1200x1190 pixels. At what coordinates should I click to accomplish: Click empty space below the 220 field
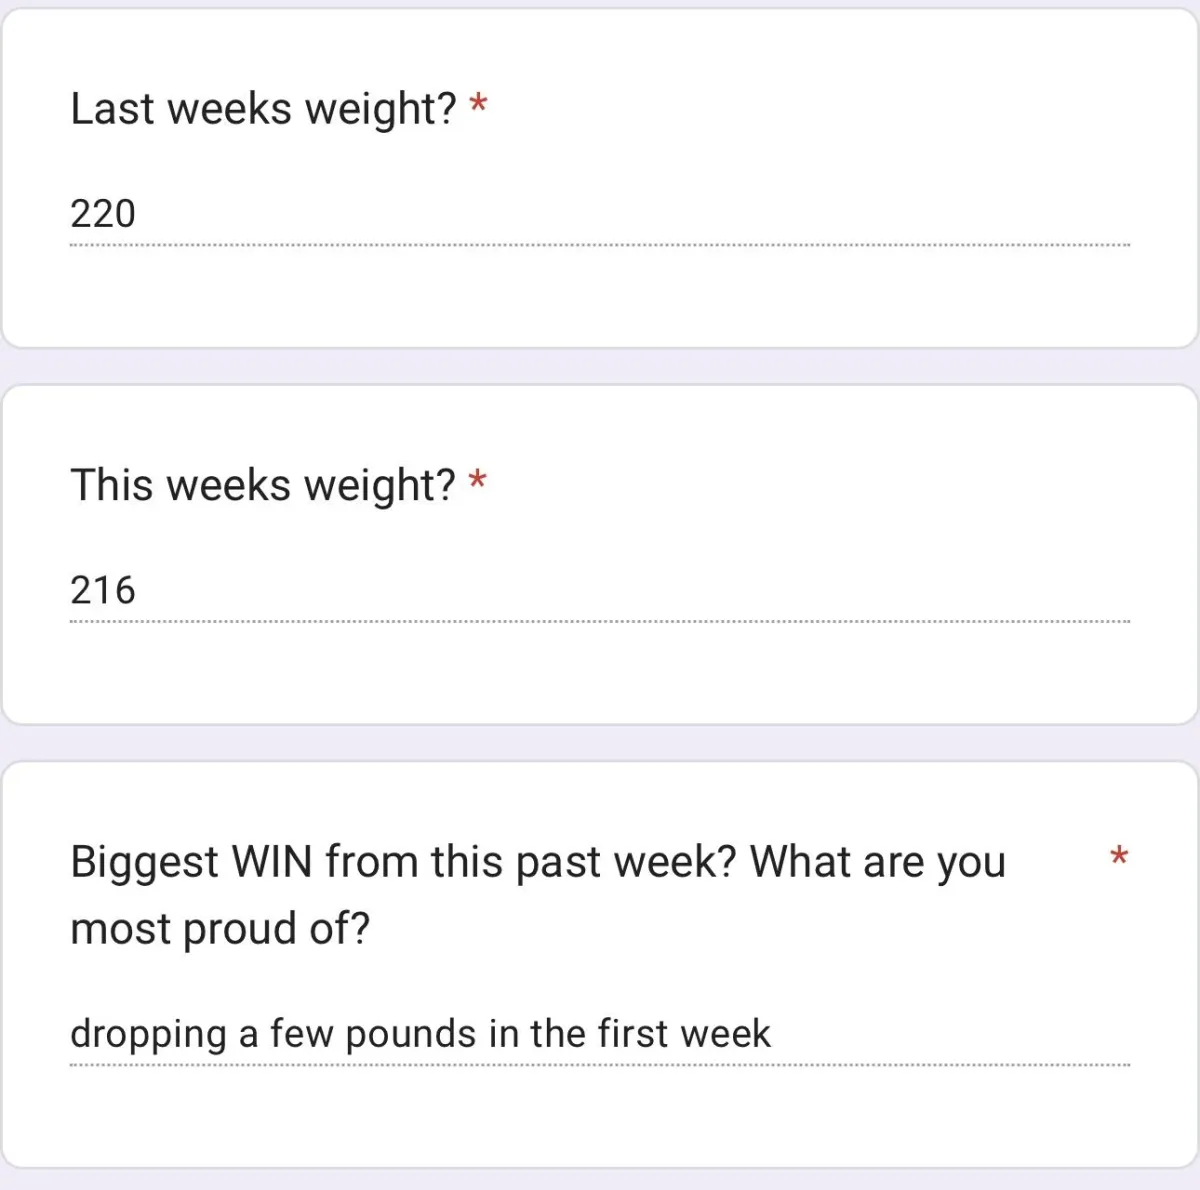point(600,295)
